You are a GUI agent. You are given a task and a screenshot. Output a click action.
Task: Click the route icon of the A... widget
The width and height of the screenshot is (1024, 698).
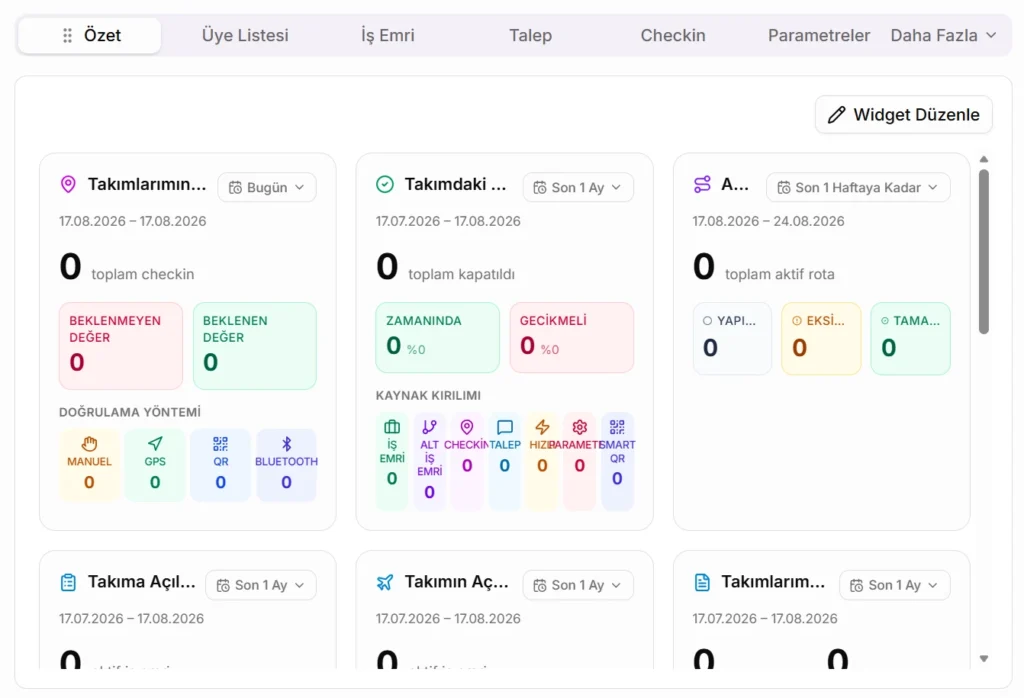702,185
